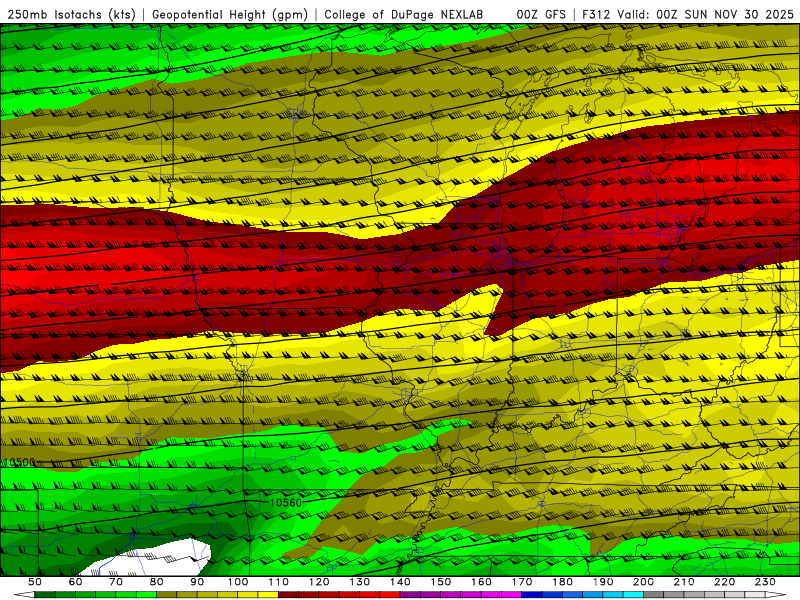This screenshot has width=800, height=600.
Task: Click the '250mb Isotachs (kts)' title text
Action: (71, 15)
